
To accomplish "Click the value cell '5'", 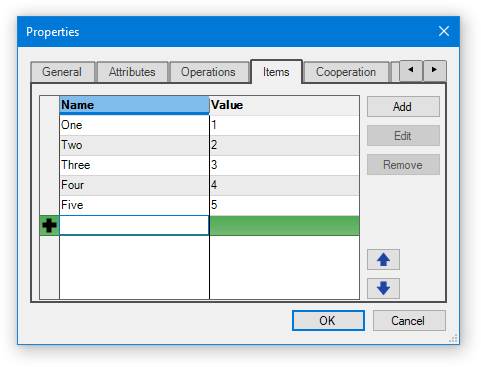I will point(284,205).
